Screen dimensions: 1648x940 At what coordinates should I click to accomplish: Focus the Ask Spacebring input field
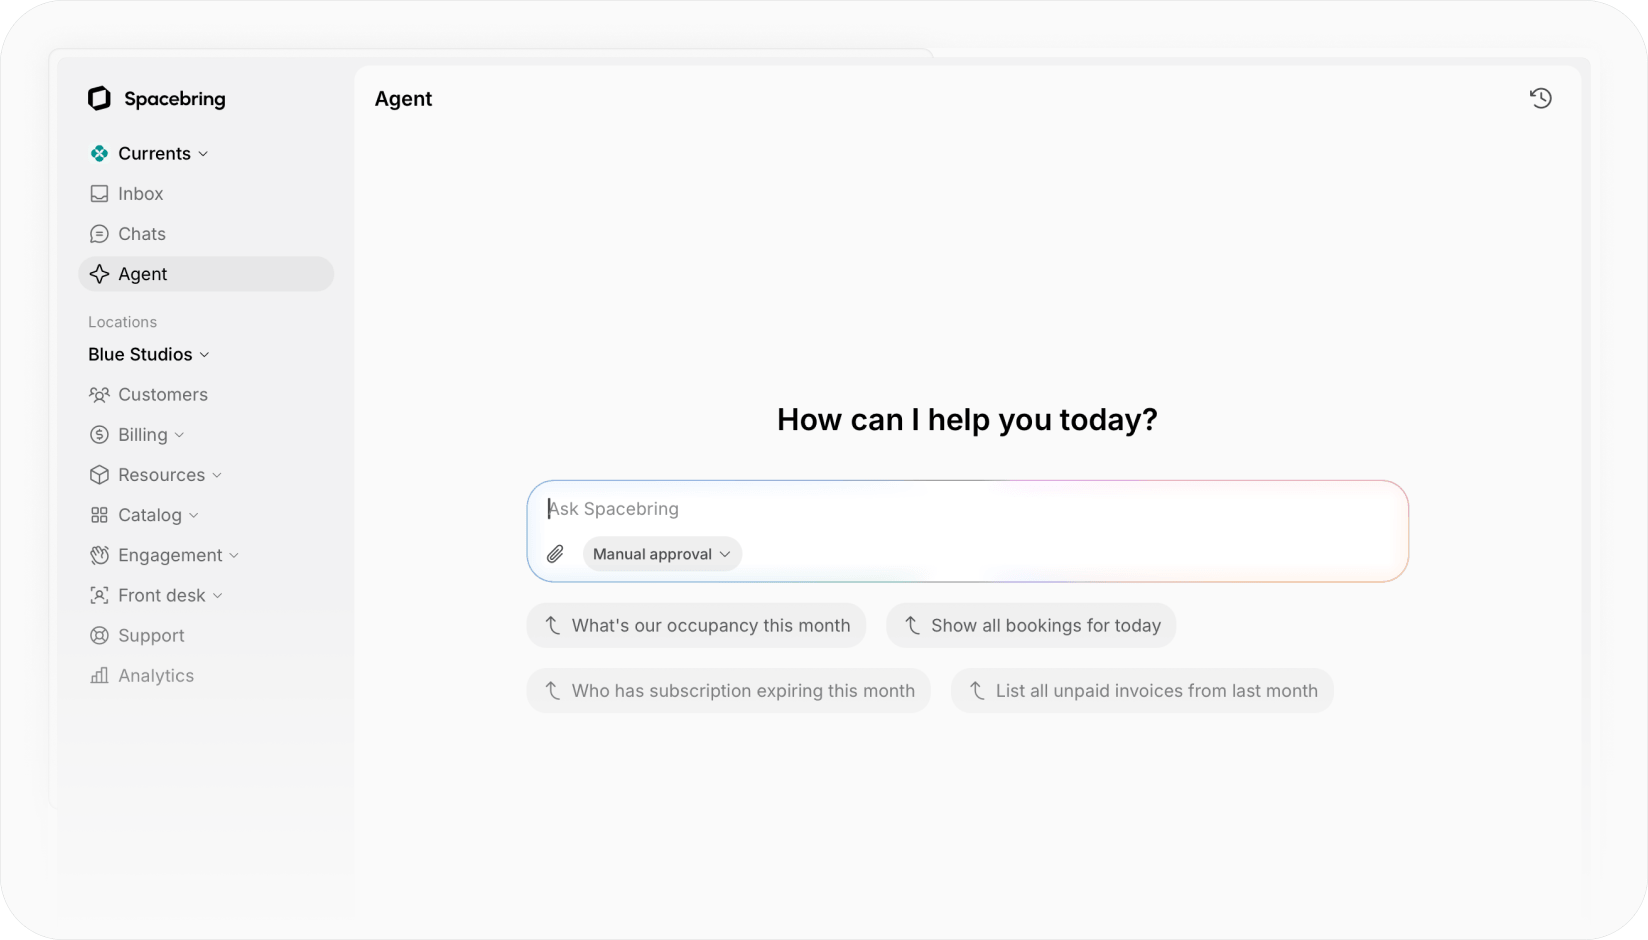(967, 509)
